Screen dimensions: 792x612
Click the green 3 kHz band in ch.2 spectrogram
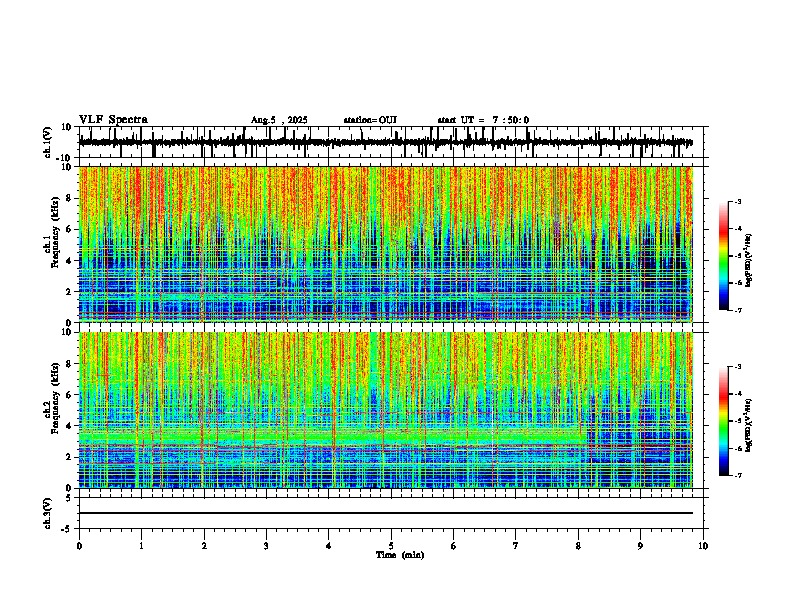coord(333,436)
